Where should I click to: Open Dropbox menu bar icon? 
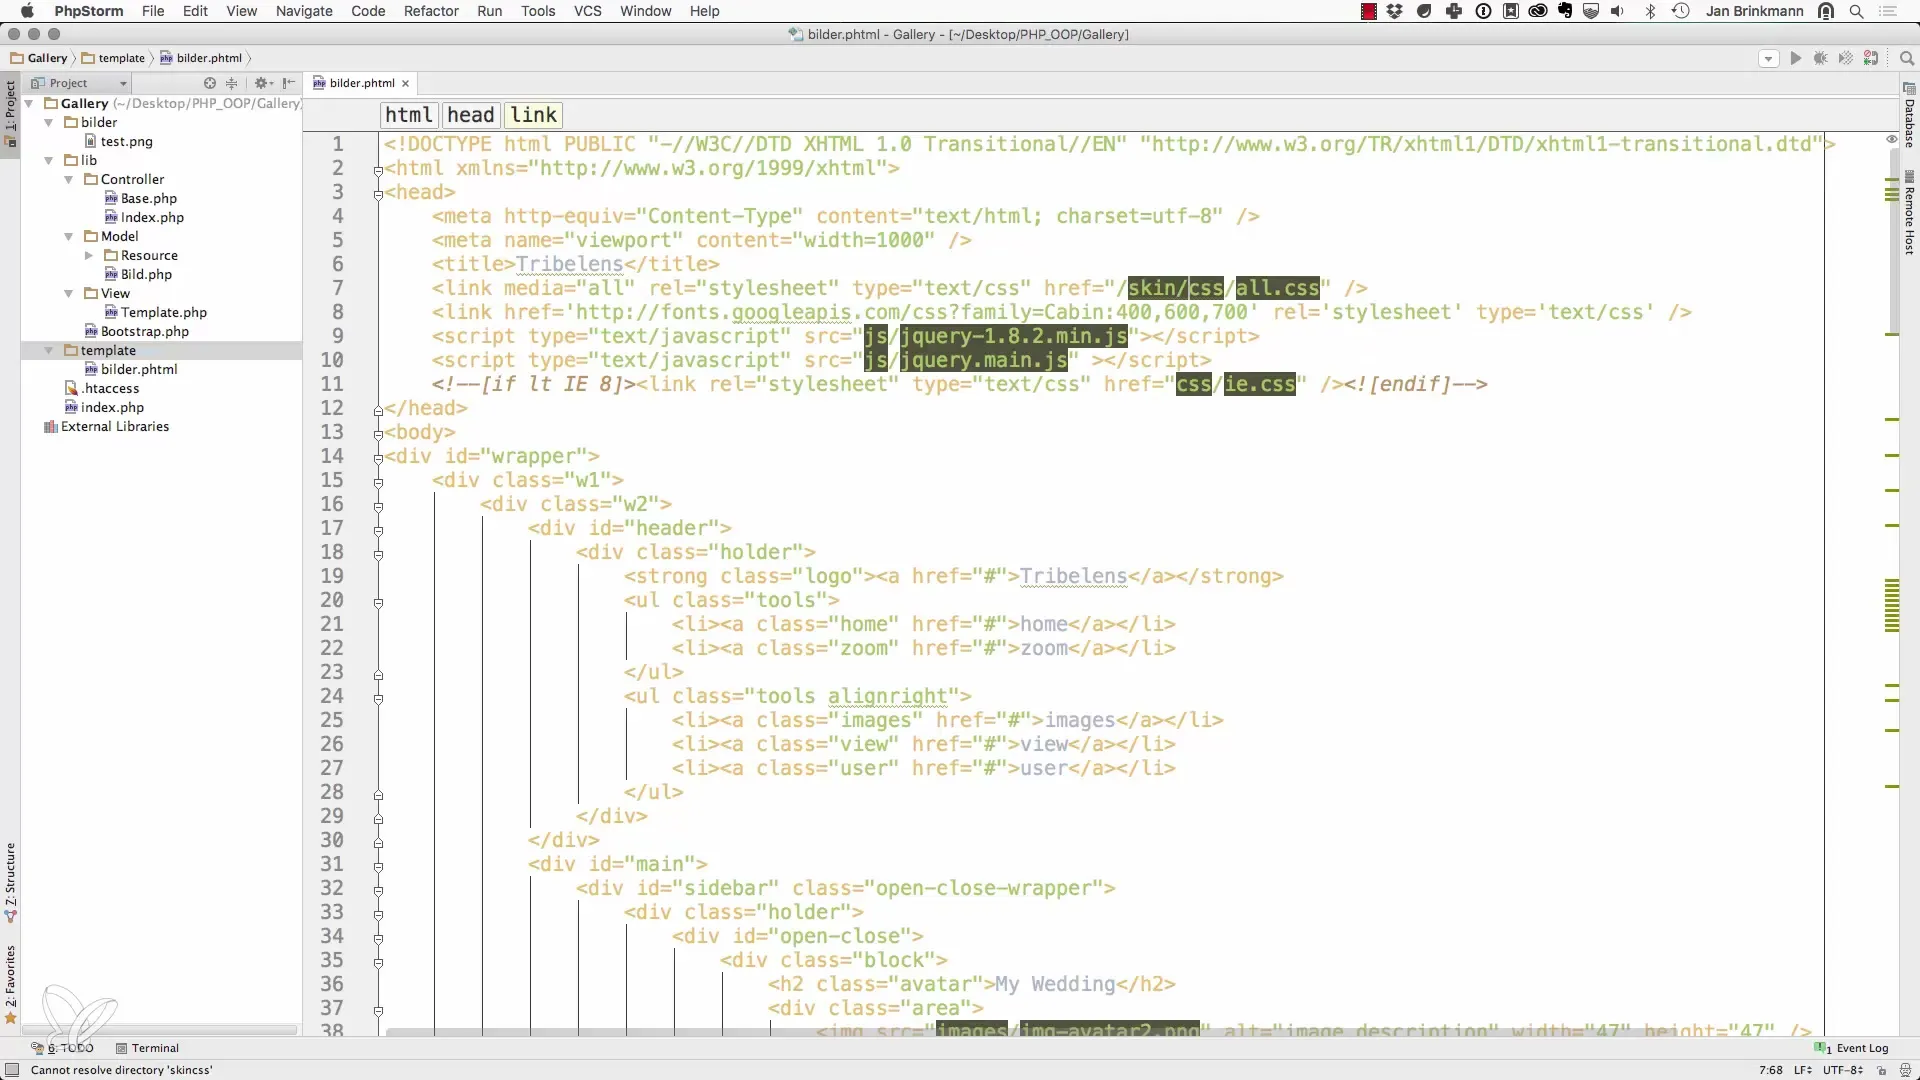pos(1395,11)
